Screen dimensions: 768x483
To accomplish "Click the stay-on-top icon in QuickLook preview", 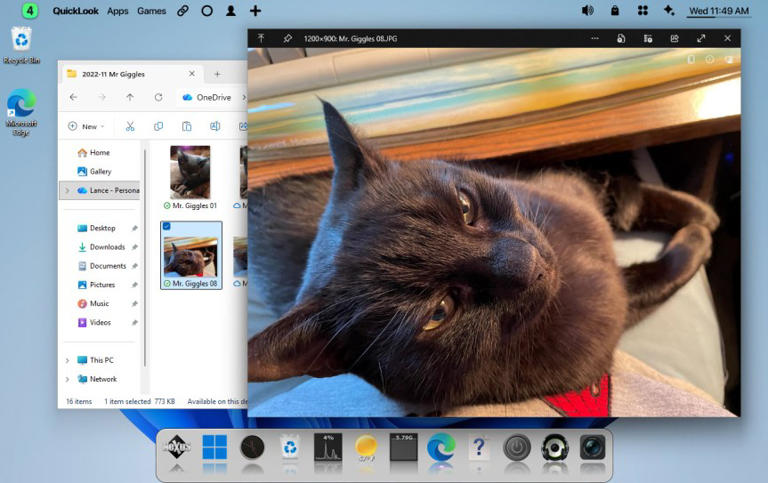I will (x=261, y=38).
